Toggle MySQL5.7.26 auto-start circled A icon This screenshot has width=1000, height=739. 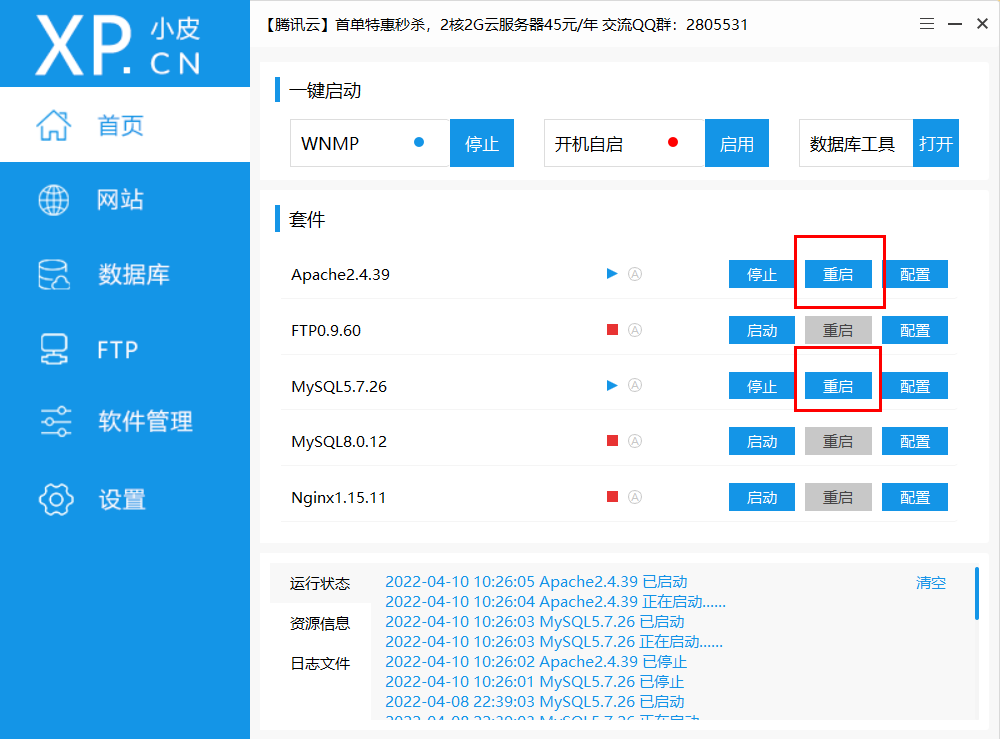pyautogui.click(x=635, y=385)
